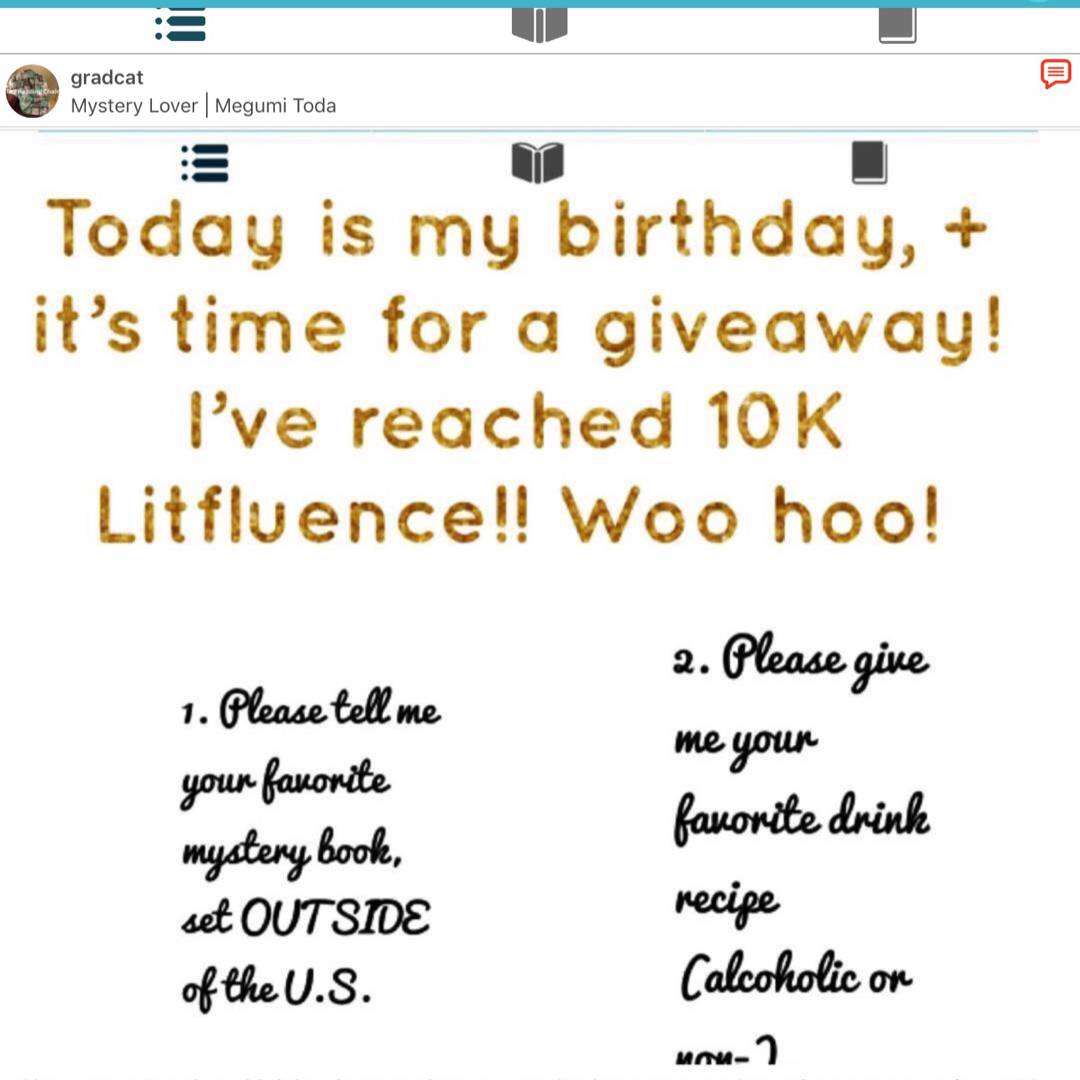Select the open book icon in top bar
The height and width of the screenshot is (1080, 1080).
(539, 25)
